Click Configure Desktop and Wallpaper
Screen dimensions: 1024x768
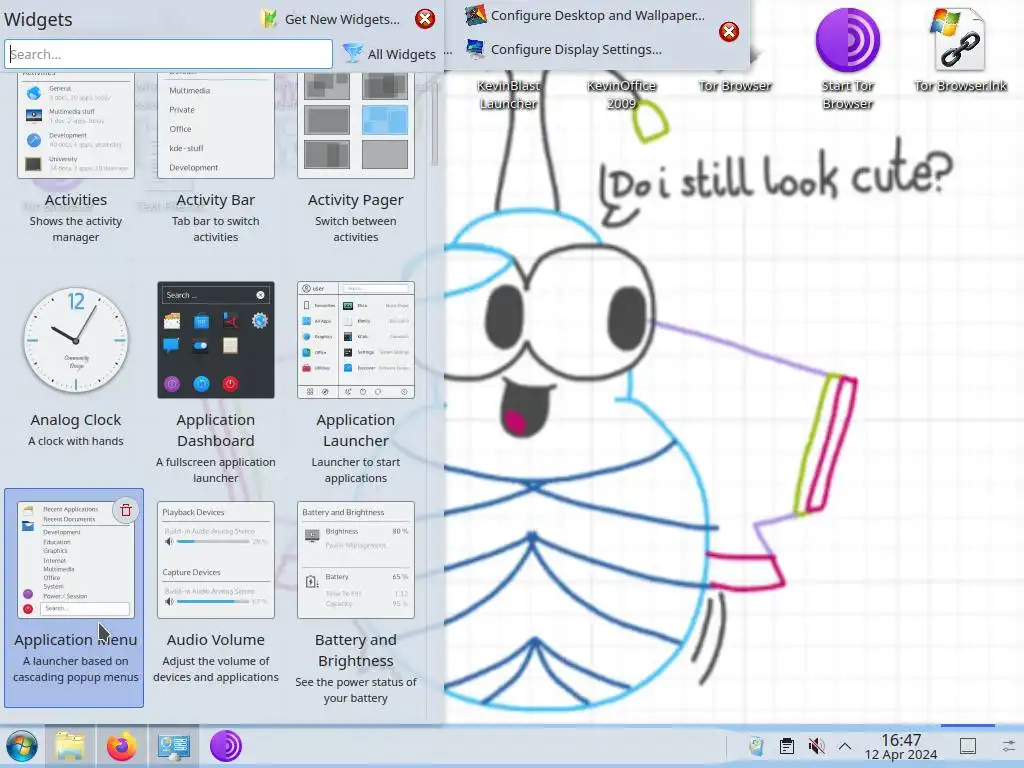click(x=585, y=15)
